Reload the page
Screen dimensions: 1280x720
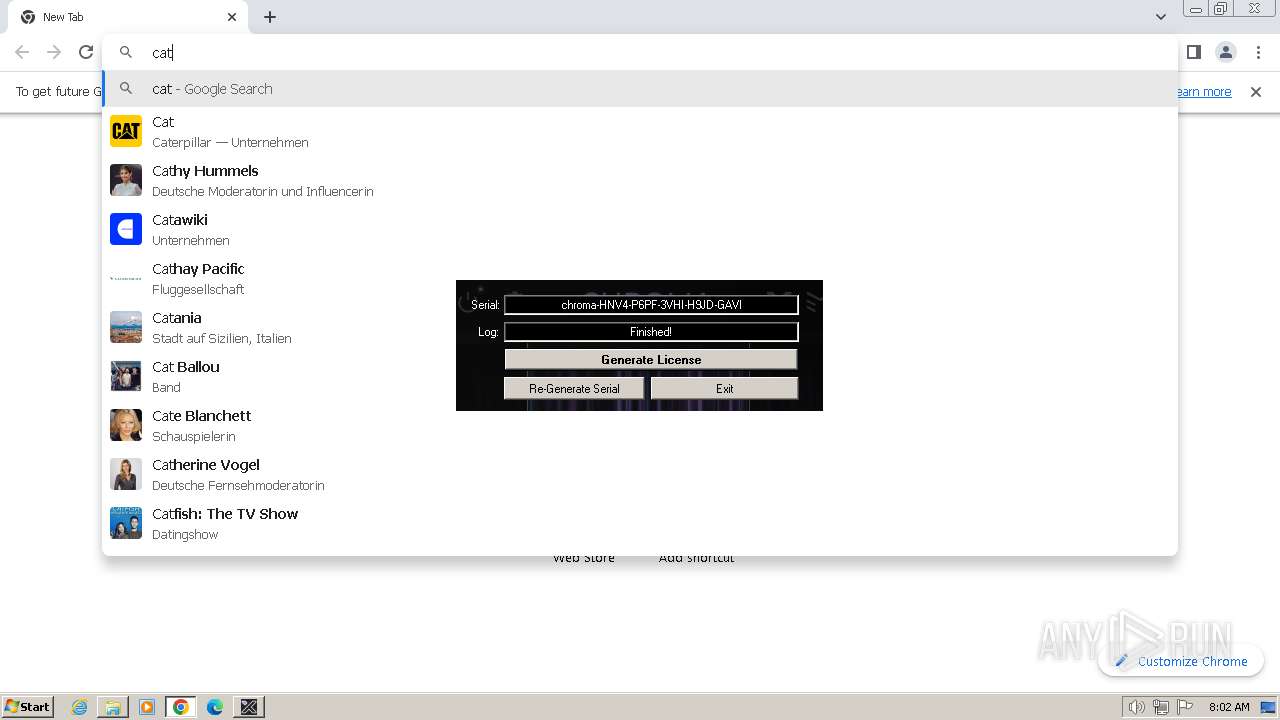[86, 52]
